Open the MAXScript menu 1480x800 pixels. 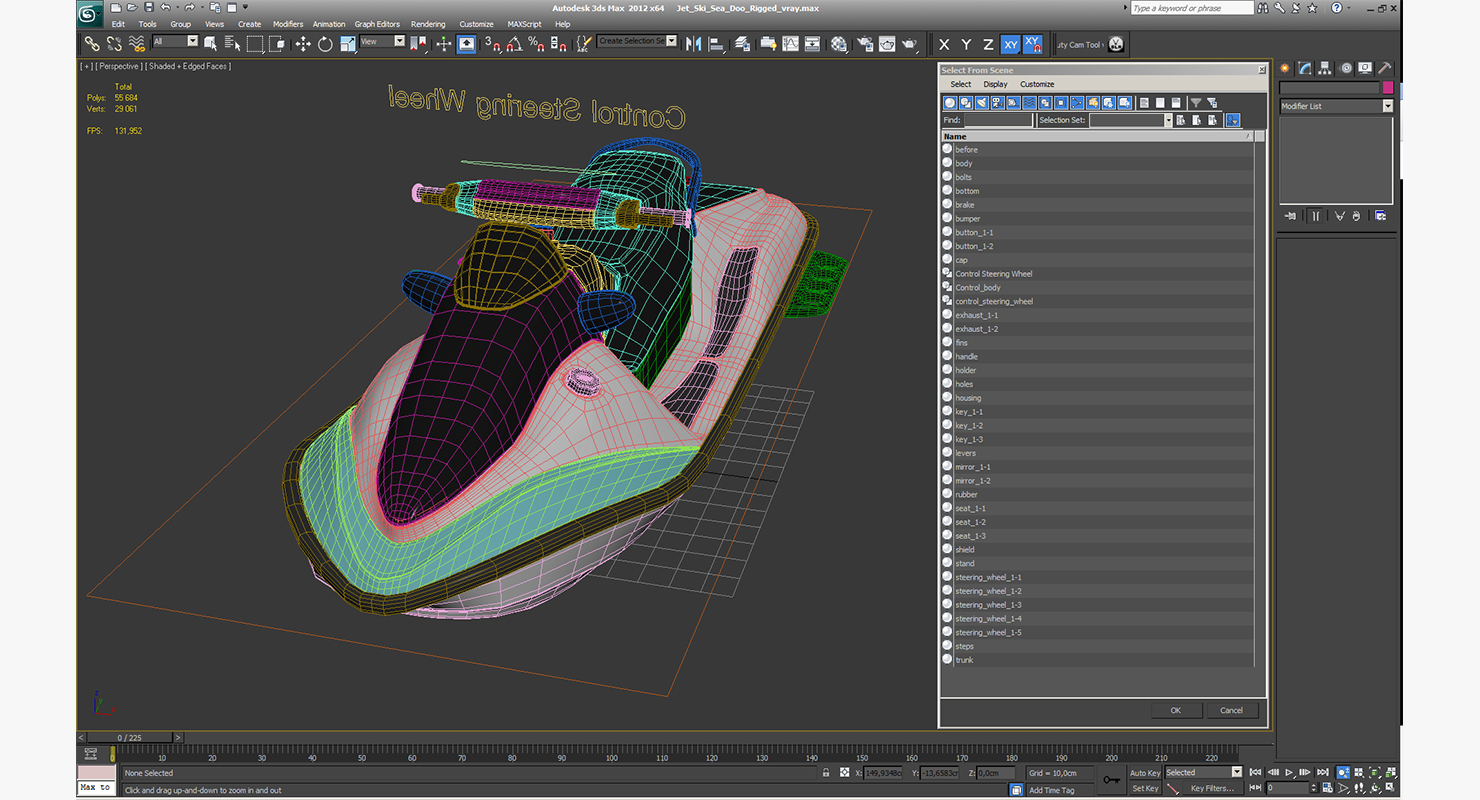point(524,24)
